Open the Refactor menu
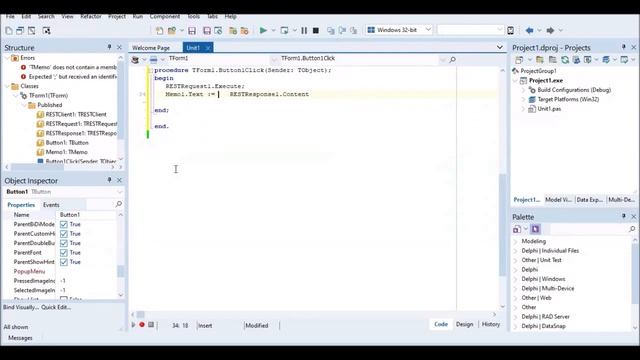640x360 pixels. click(91, 17)
